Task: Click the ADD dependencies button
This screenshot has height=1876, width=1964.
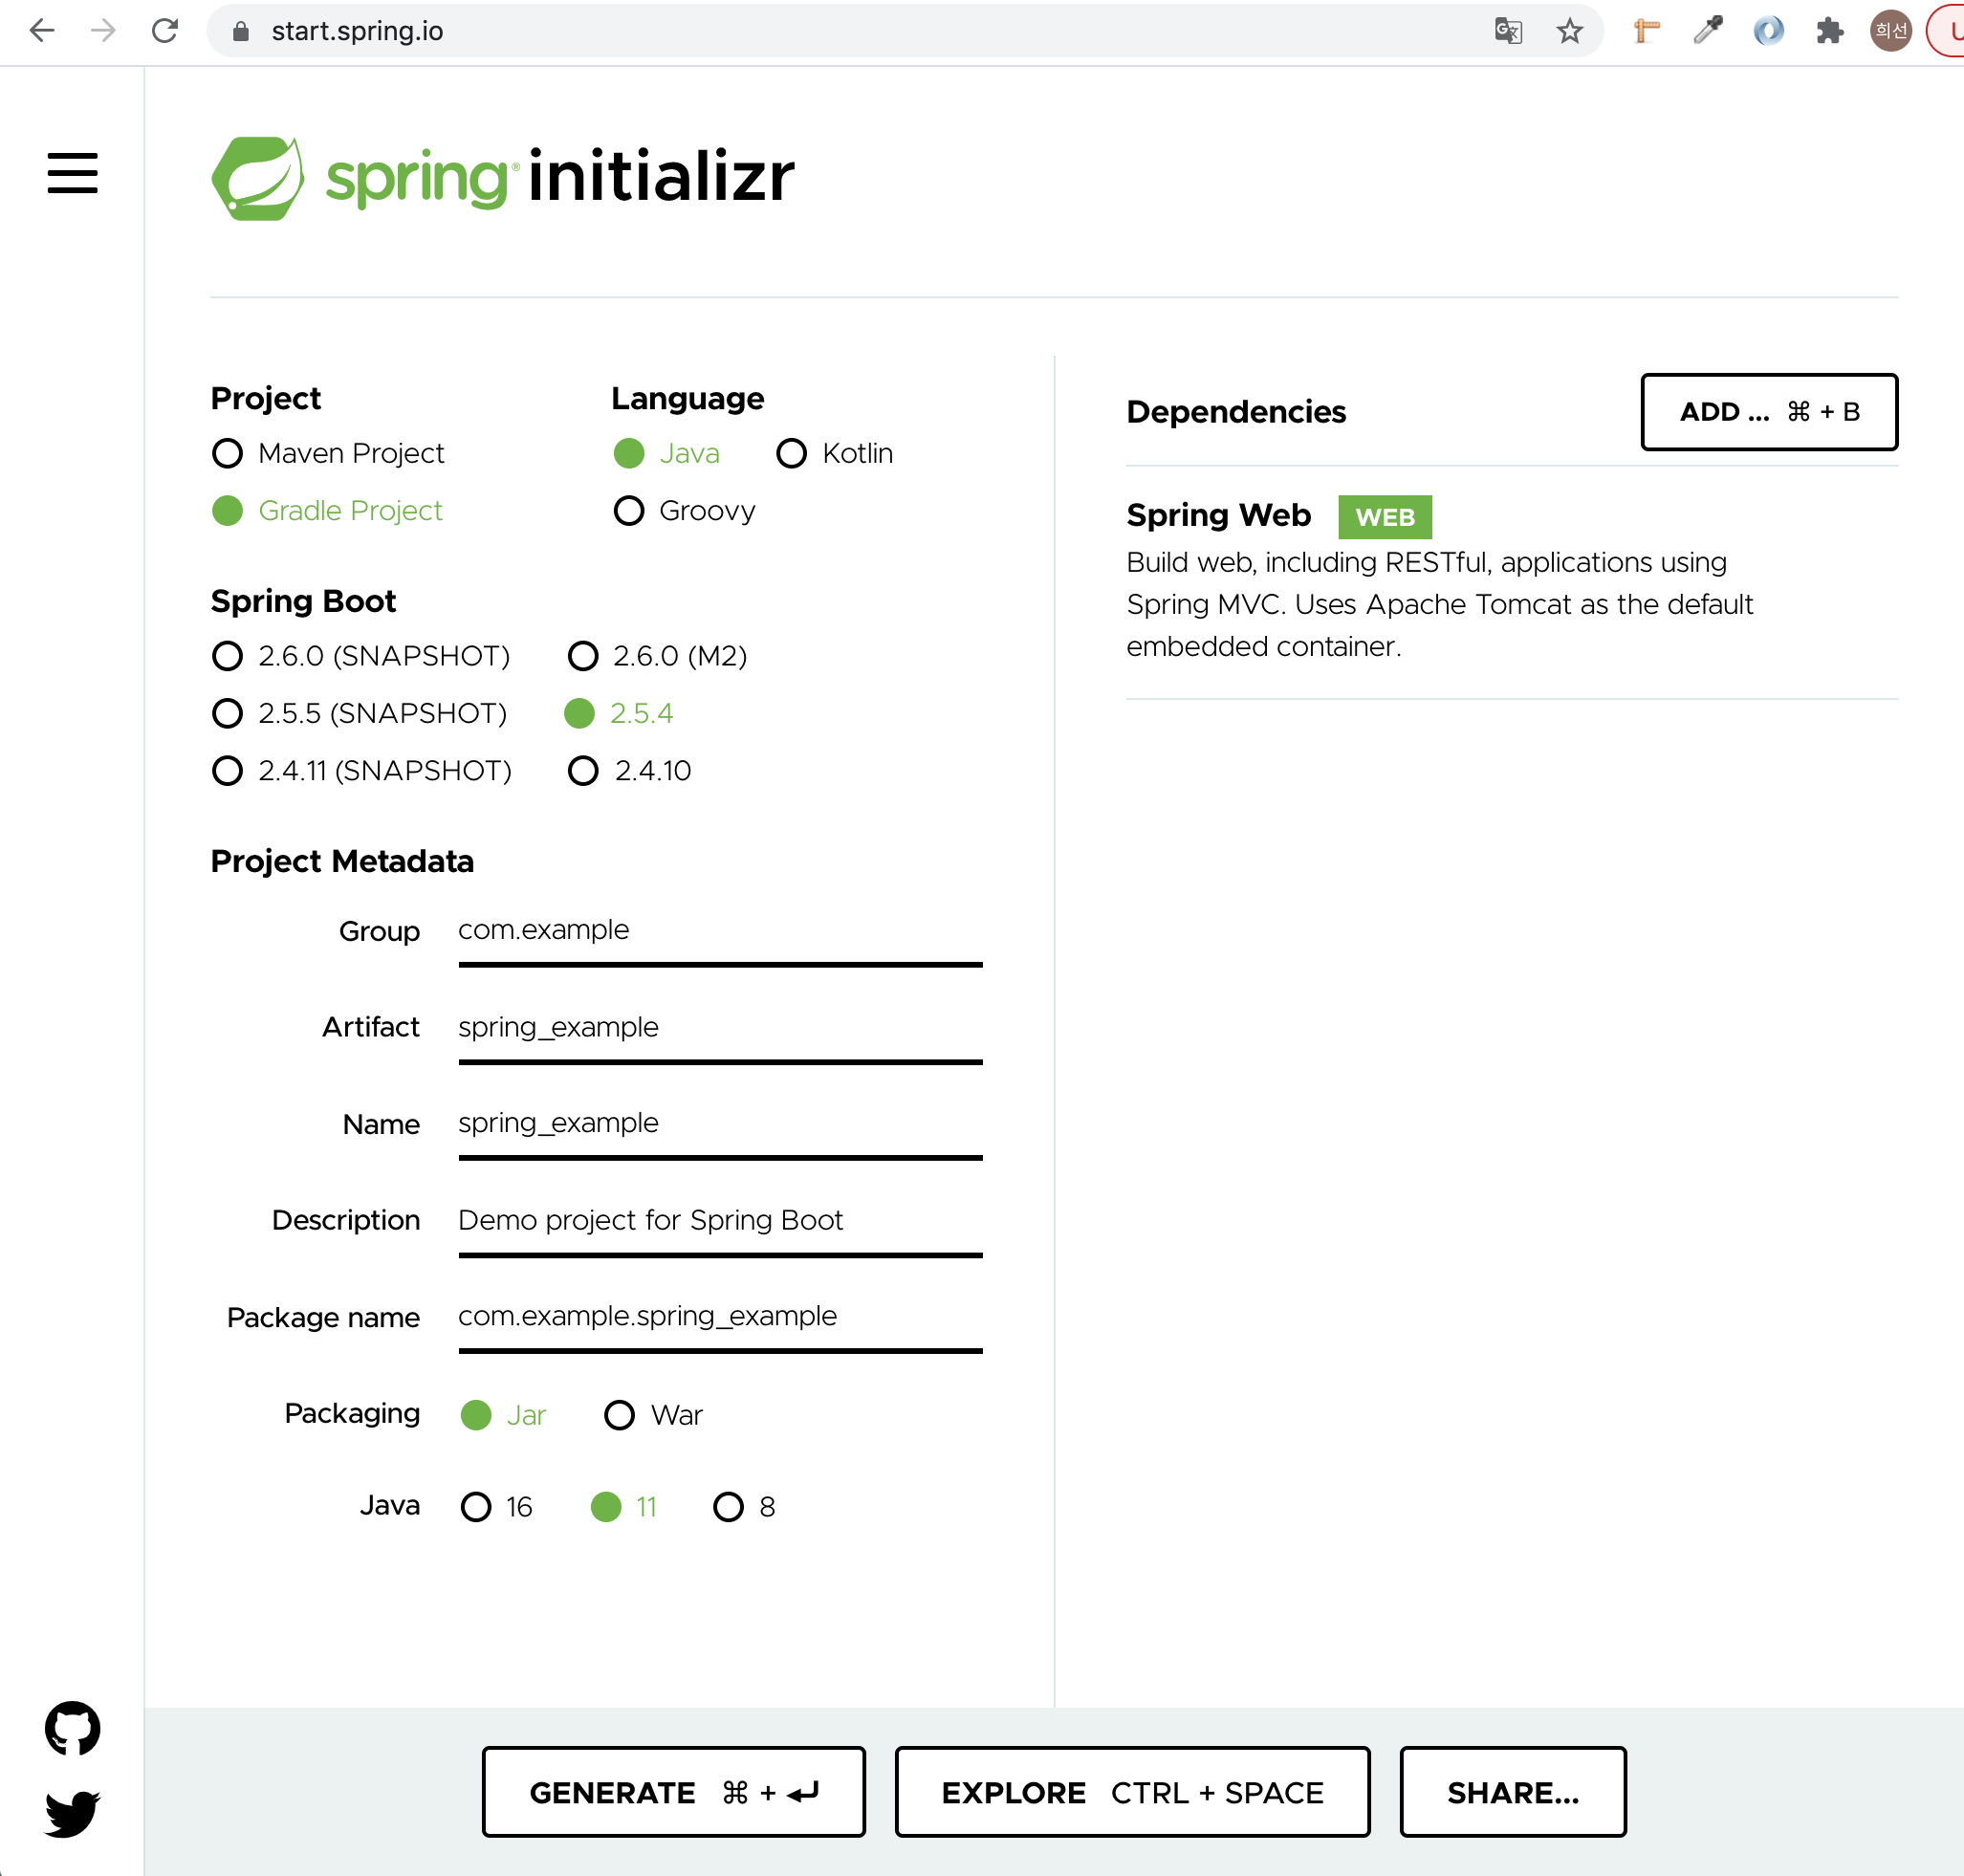Action: 1768,412
